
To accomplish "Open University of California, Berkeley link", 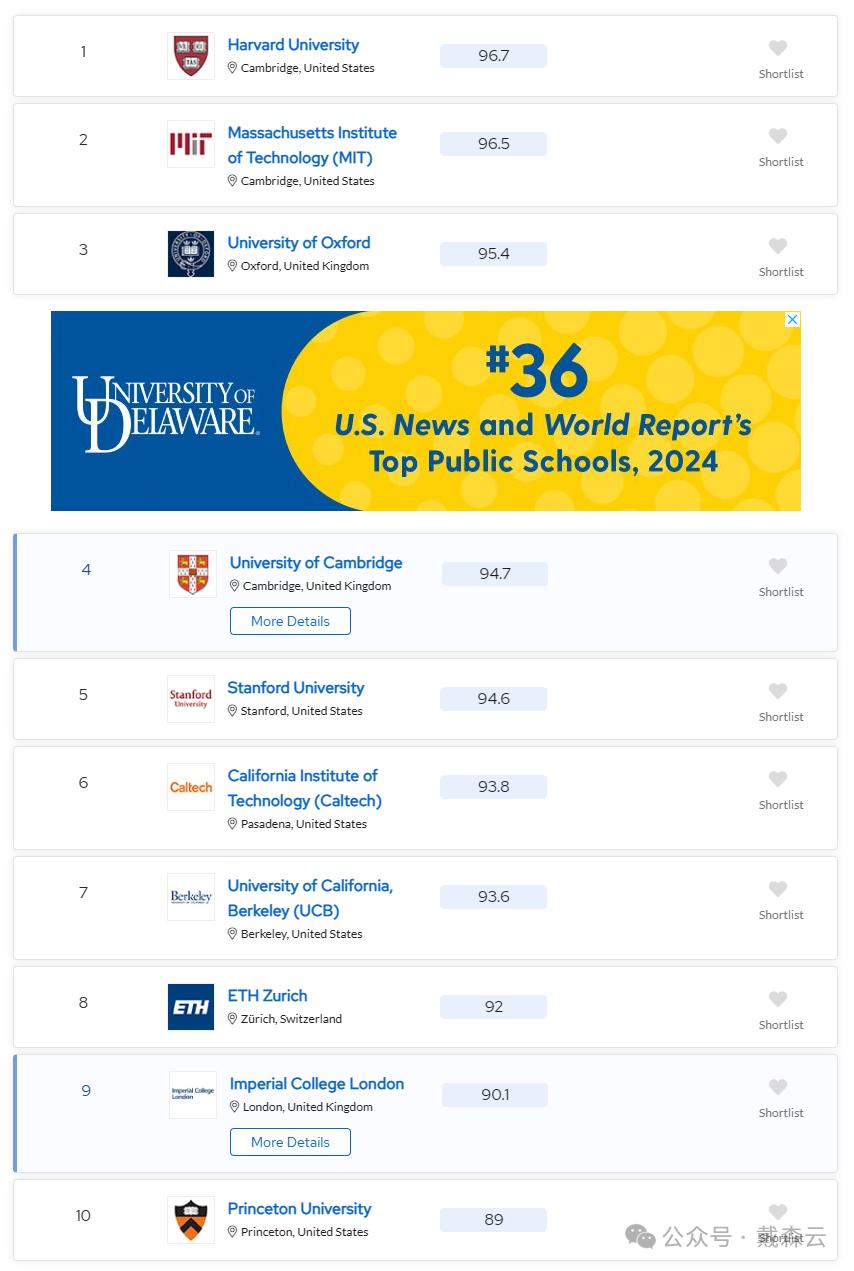I will [310, 898].
